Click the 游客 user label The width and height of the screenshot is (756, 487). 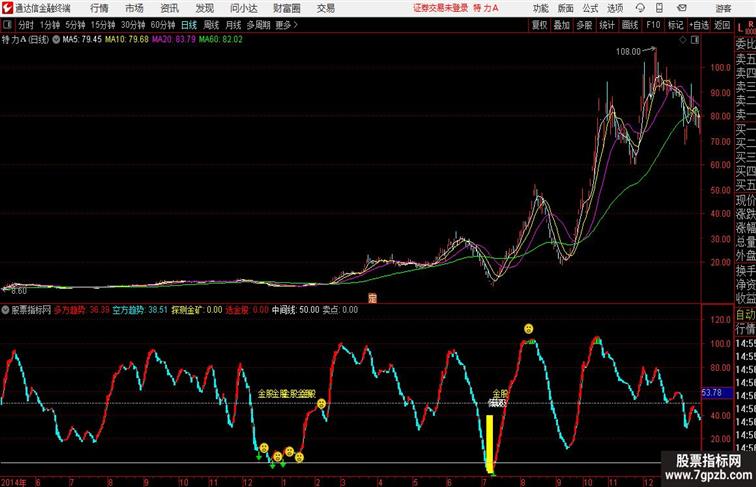click(723, 8)
